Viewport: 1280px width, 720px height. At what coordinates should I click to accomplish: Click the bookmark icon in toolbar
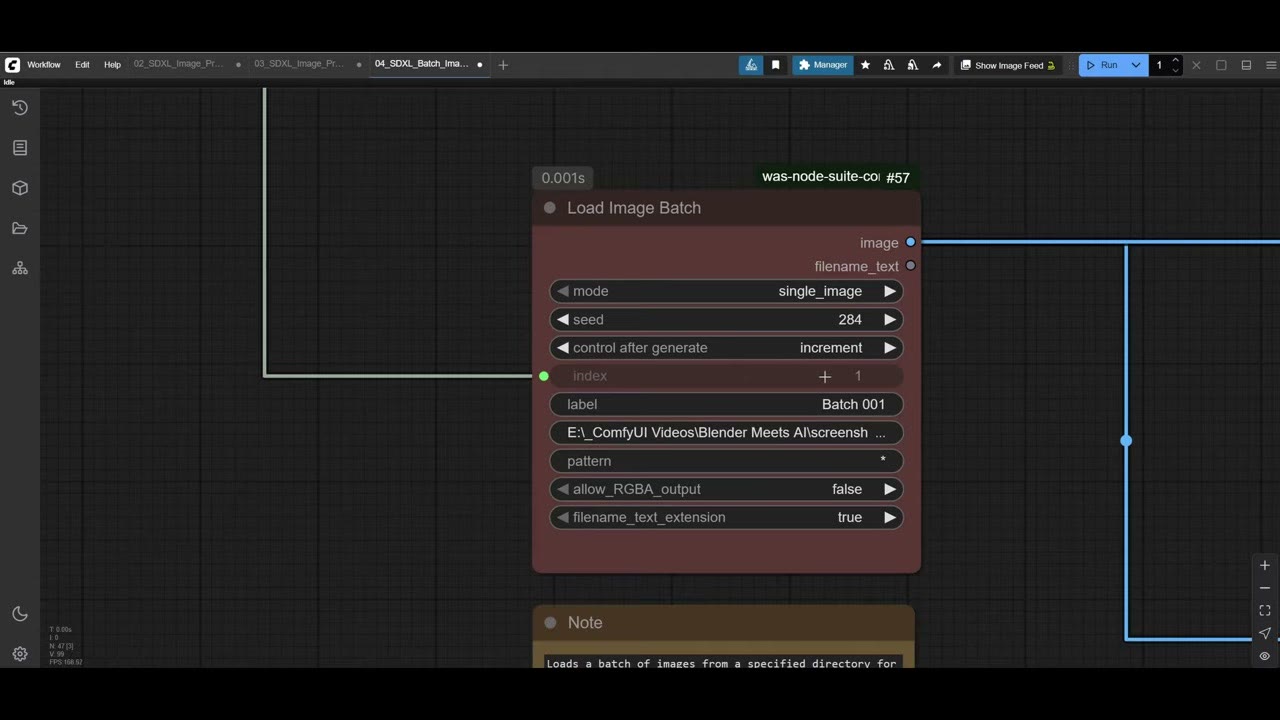pos(775,65)
